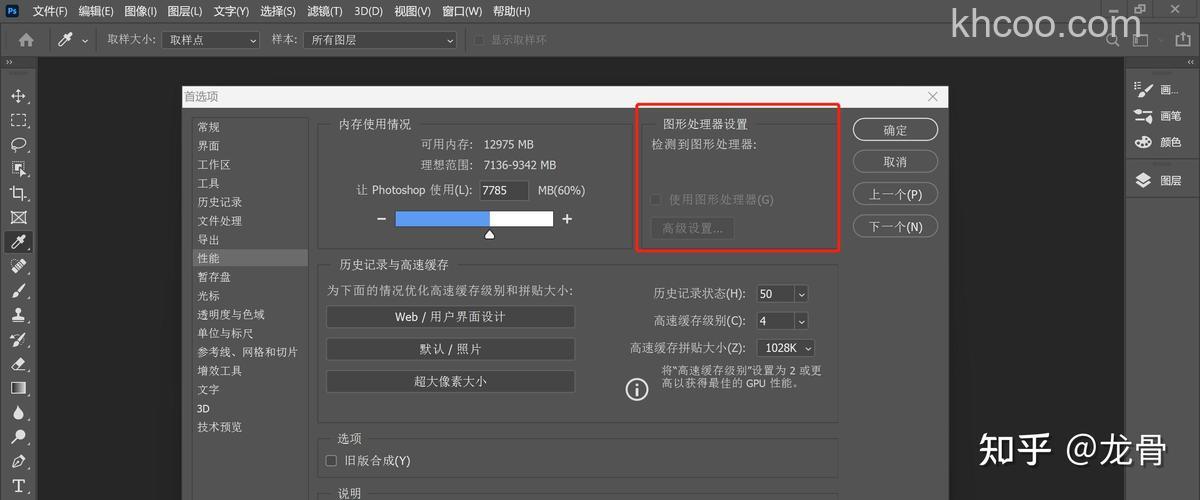Click the 超大像素大小 button
The width and height of the screenshot is (1200, 500).
(x=451, y=381)
